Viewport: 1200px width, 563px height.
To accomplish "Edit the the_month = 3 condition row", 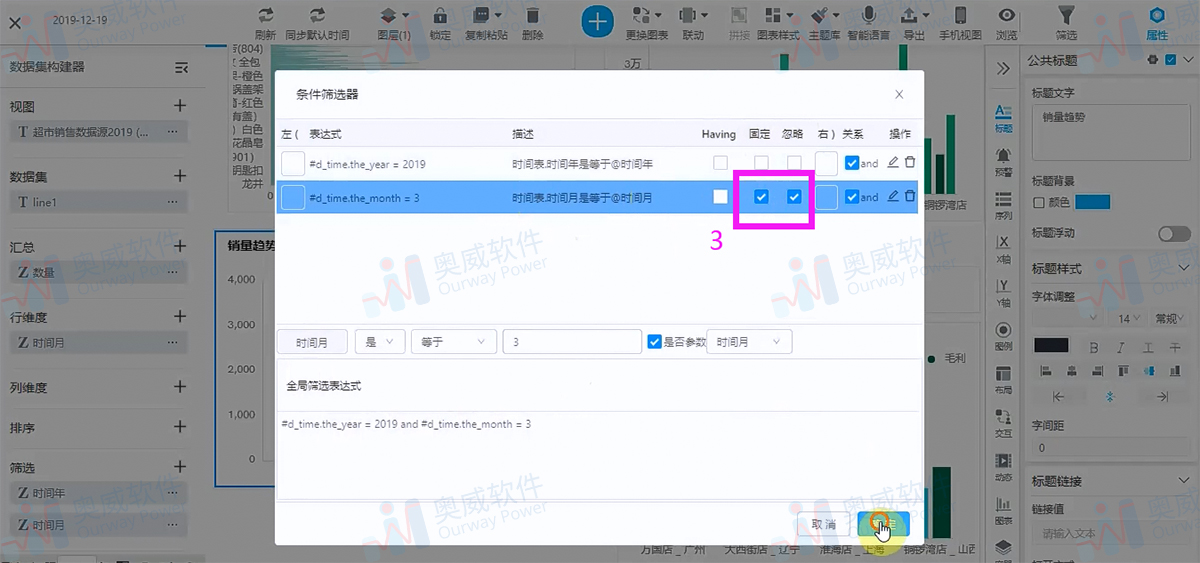I will tap(893, 197).
